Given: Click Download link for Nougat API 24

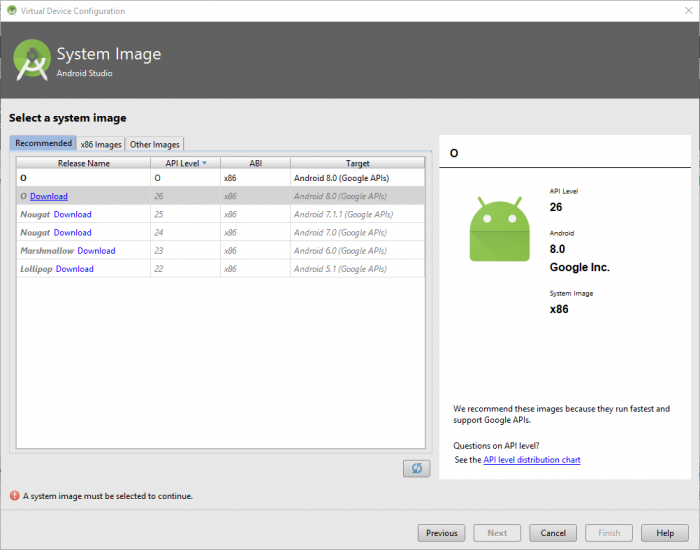Looking at the screenshot, I should (72, 233).
